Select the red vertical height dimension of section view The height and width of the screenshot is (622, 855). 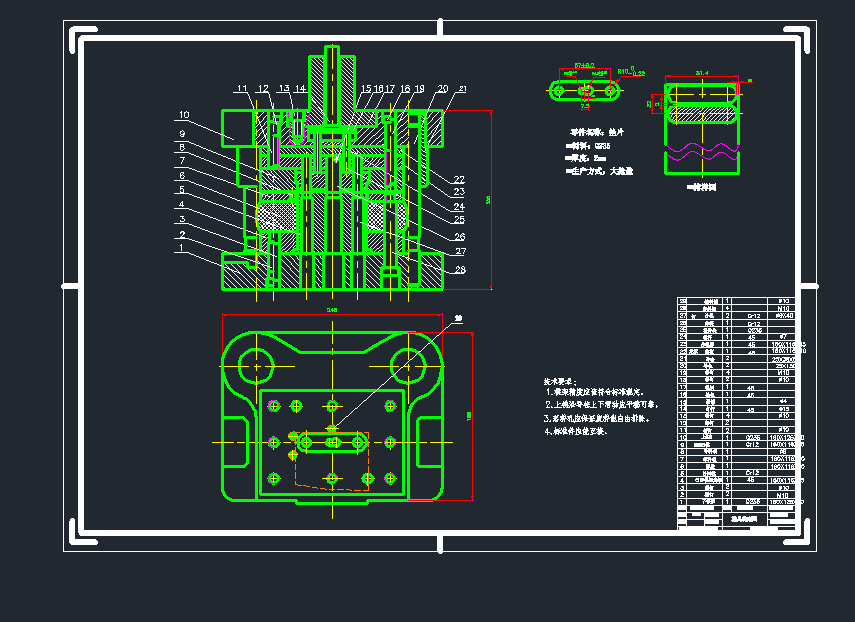point(491,200)
